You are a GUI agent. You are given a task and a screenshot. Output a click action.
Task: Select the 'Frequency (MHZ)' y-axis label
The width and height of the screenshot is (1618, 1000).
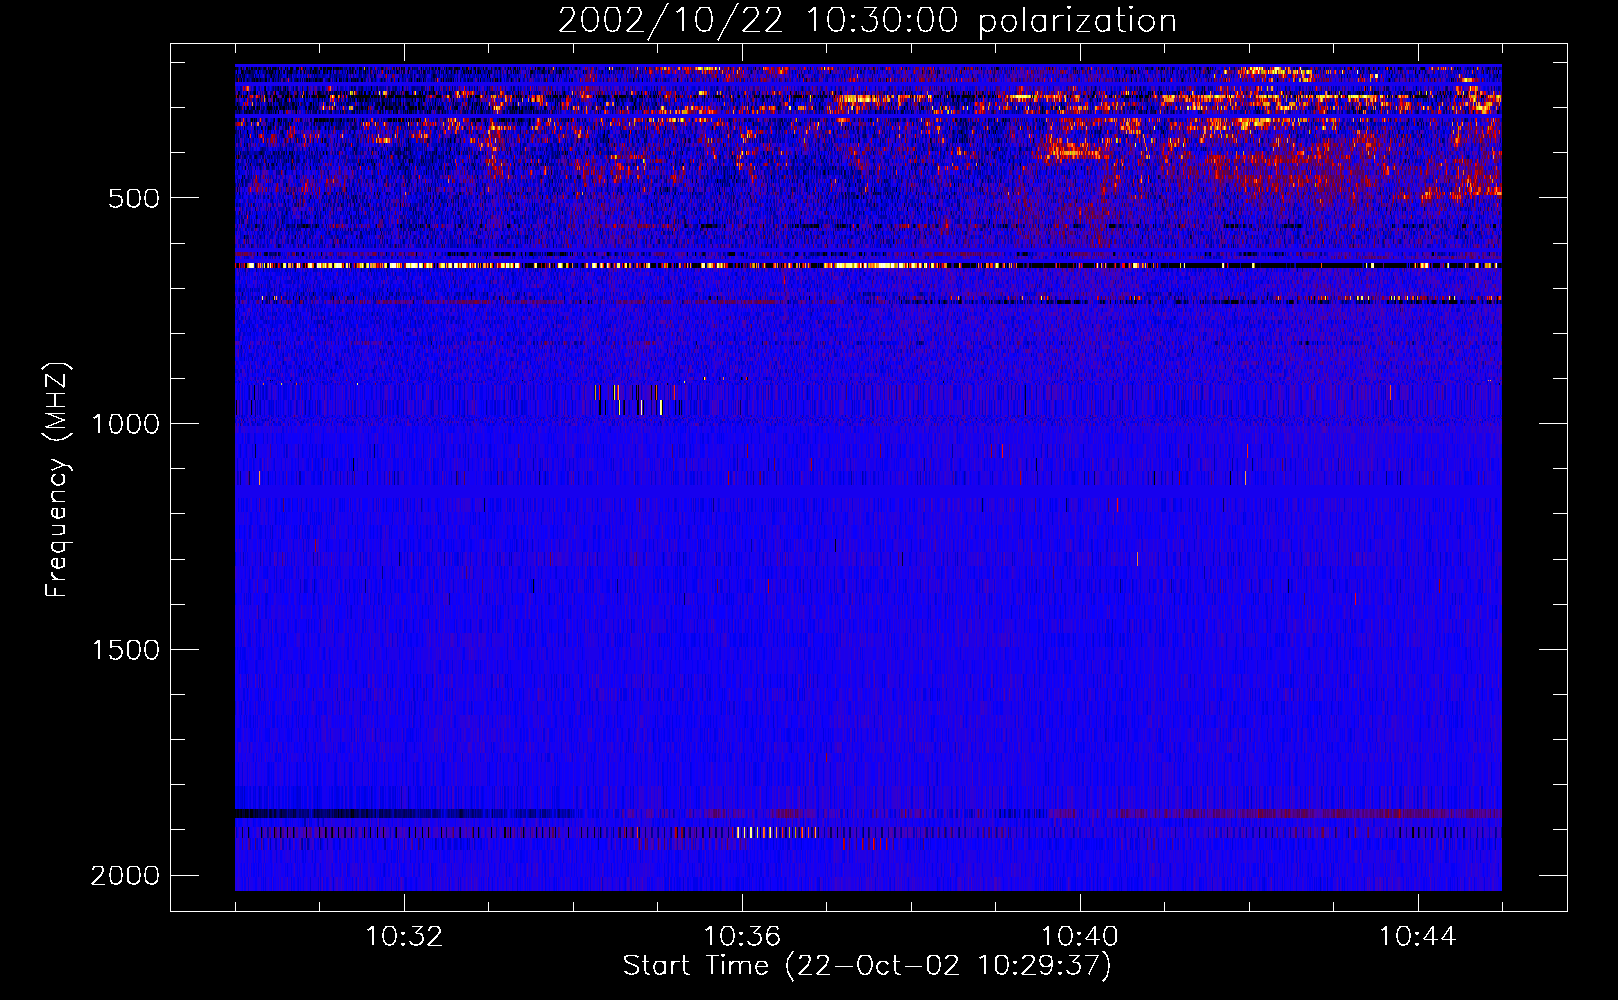(x=58, y=480)
